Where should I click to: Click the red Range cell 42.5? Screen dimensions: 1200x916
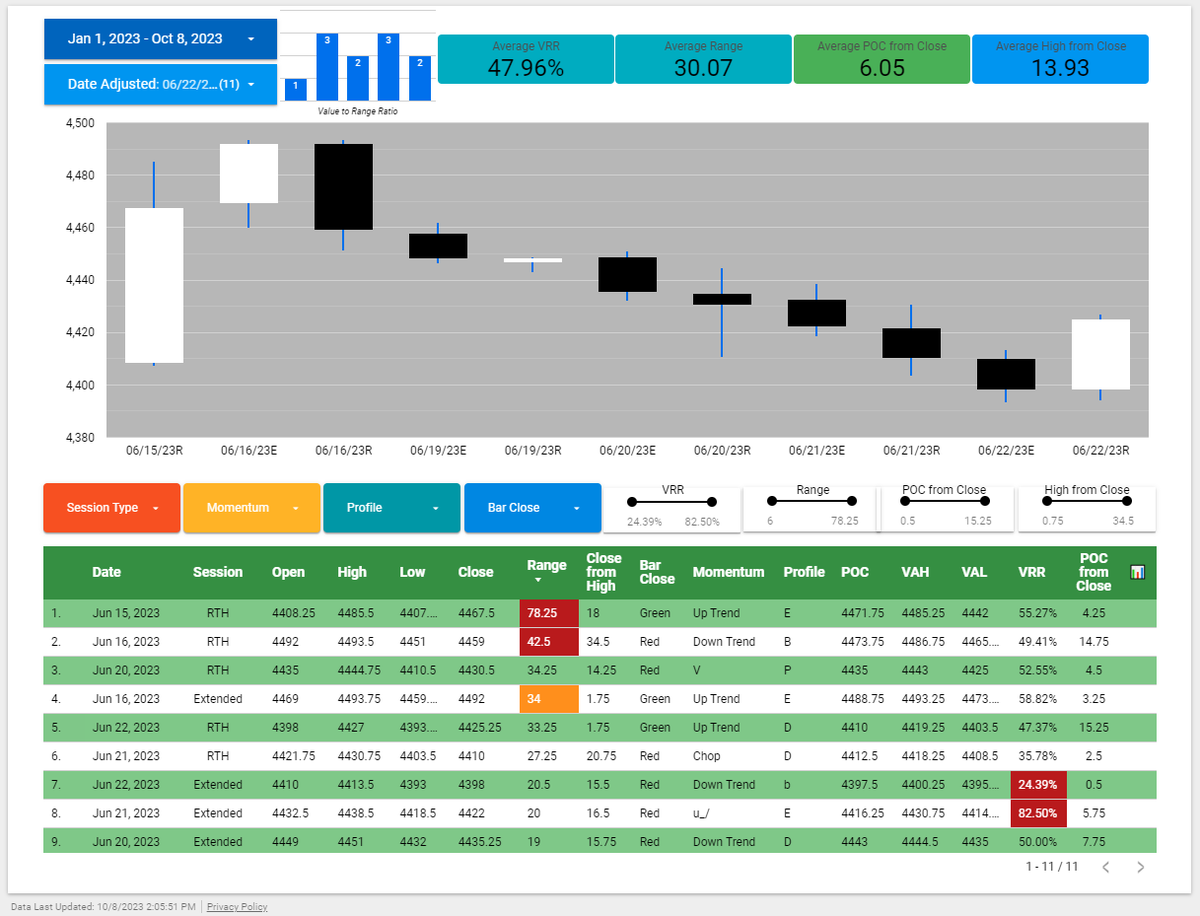[x=549, y=641]
